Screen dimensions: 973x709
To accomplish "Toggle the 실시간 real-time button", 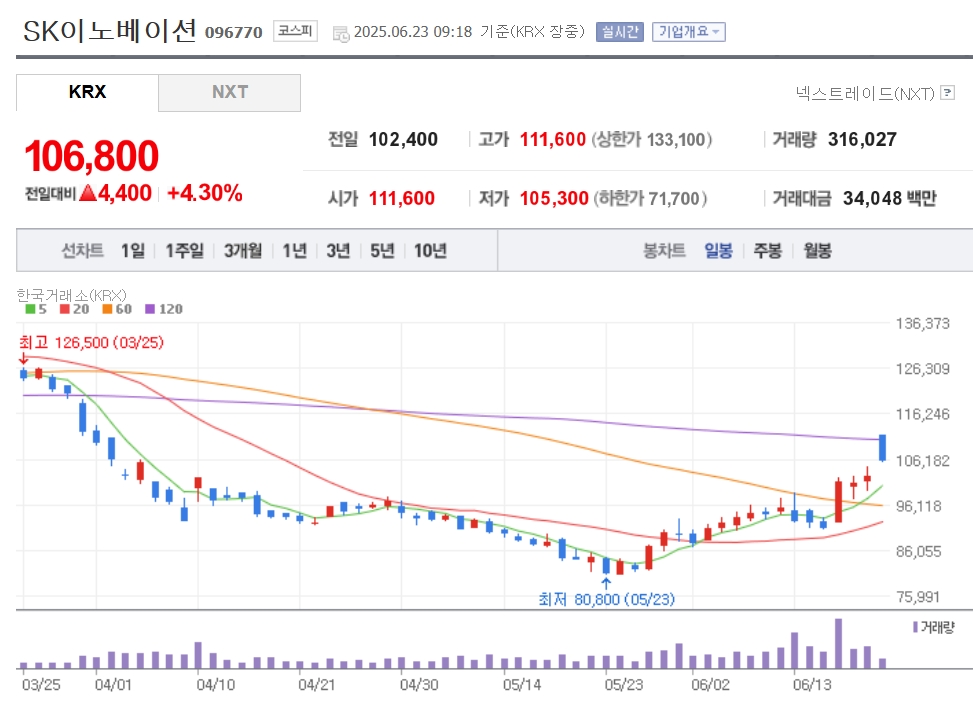I will pos(619,32).
